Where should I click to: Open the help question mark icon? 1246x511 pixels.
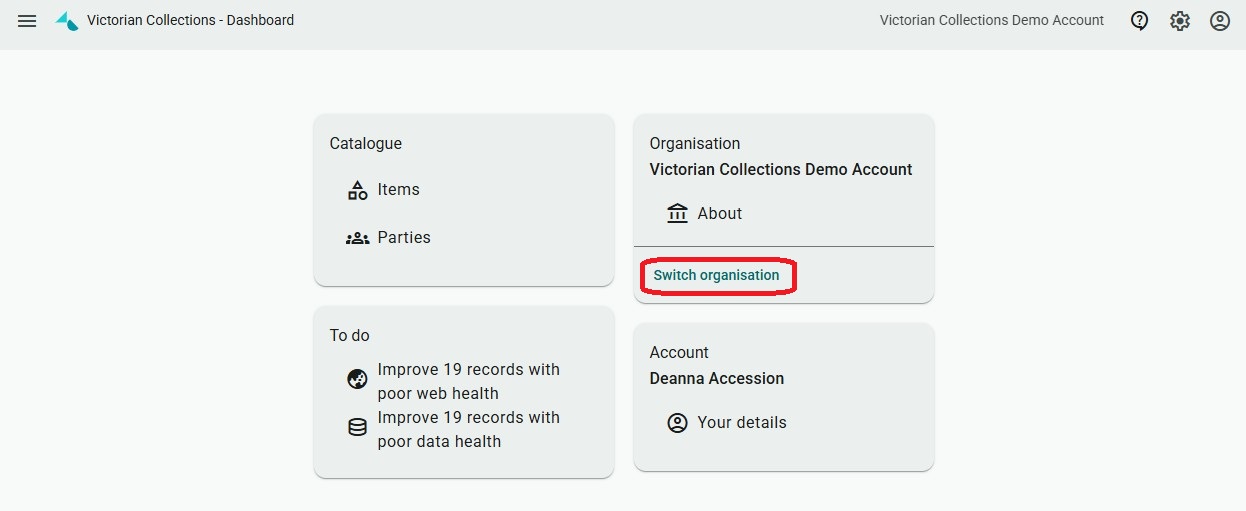tap(1139, 20)
